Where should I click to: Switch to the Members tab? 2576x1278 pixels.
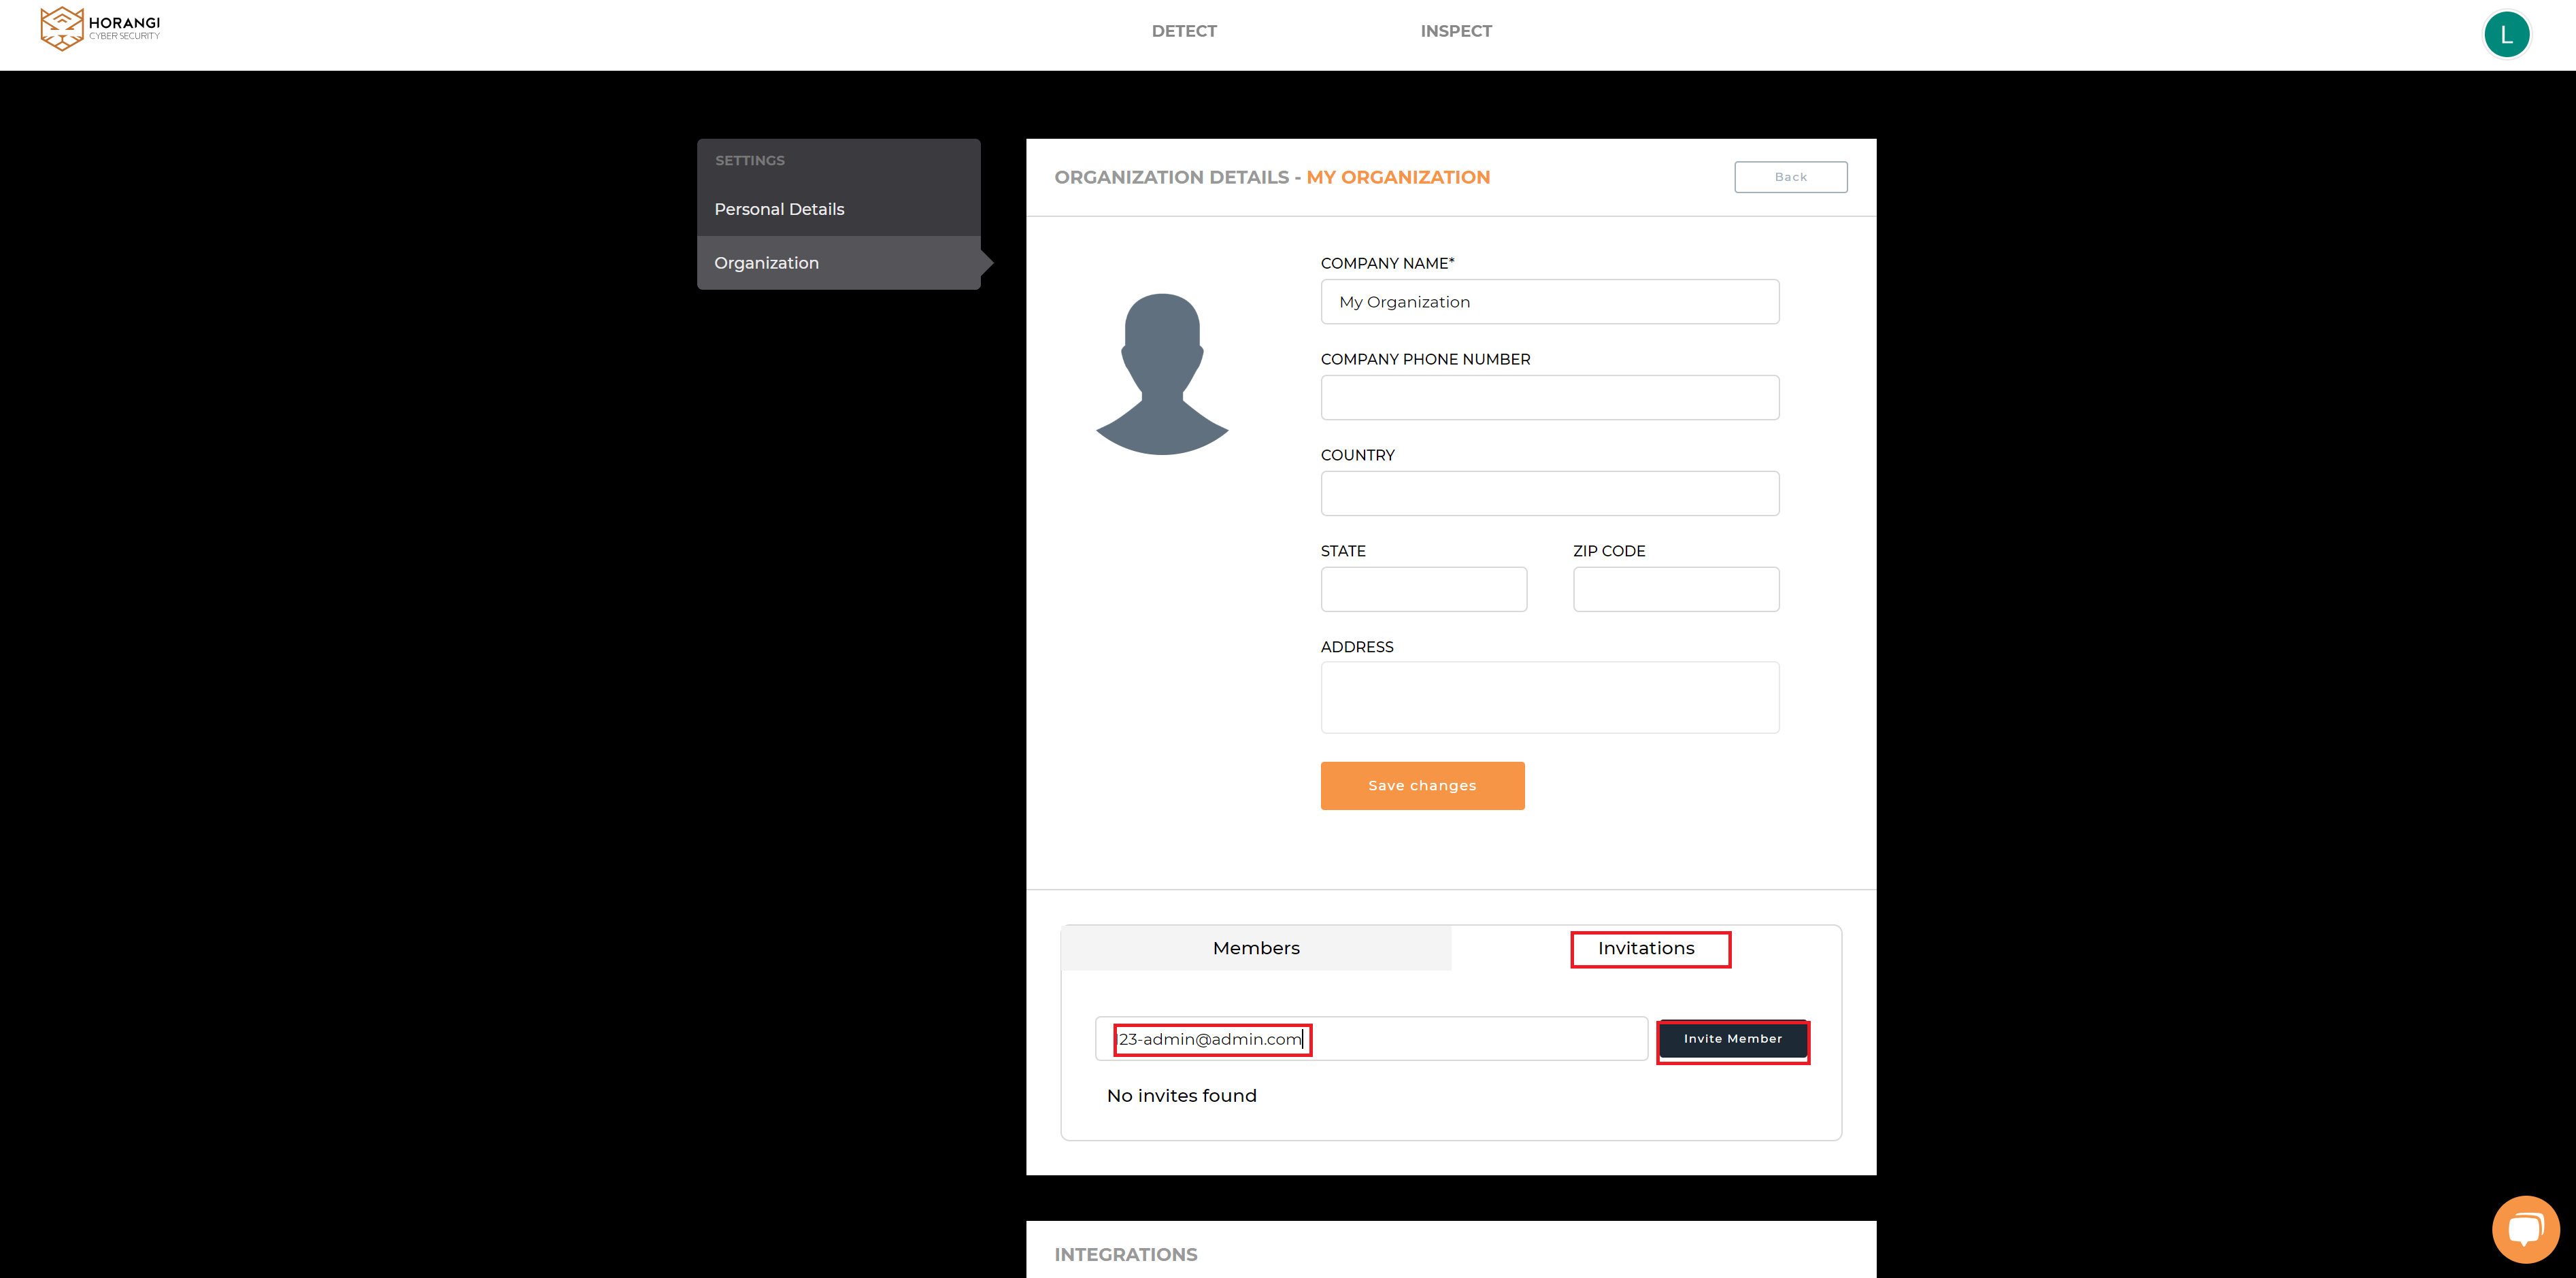point(1256,948)
